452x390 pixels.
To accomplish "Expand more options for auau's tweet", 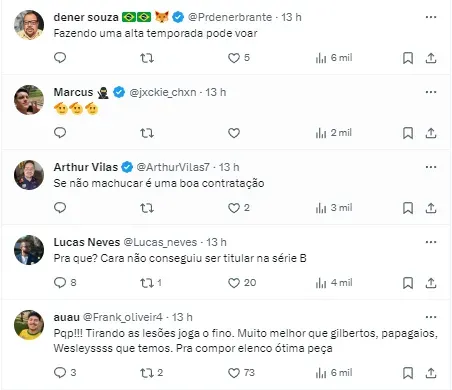I will coord(431,317).
